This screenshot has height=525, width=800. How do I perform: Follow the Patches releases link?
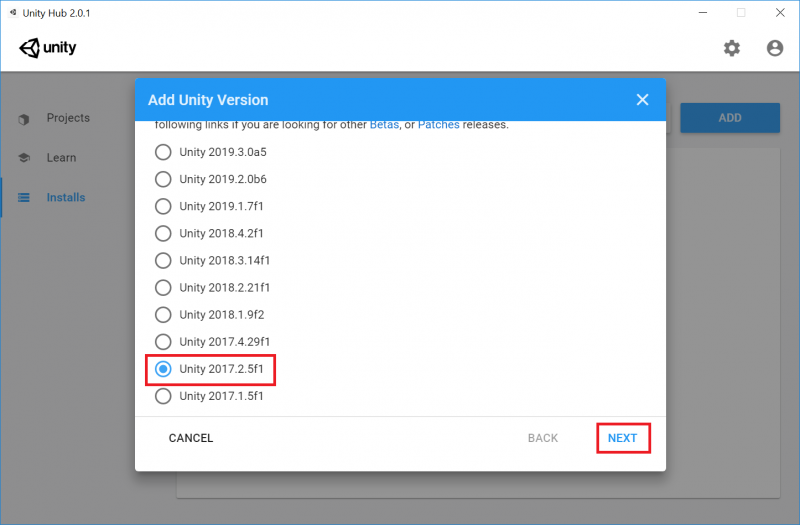(439, 125)
